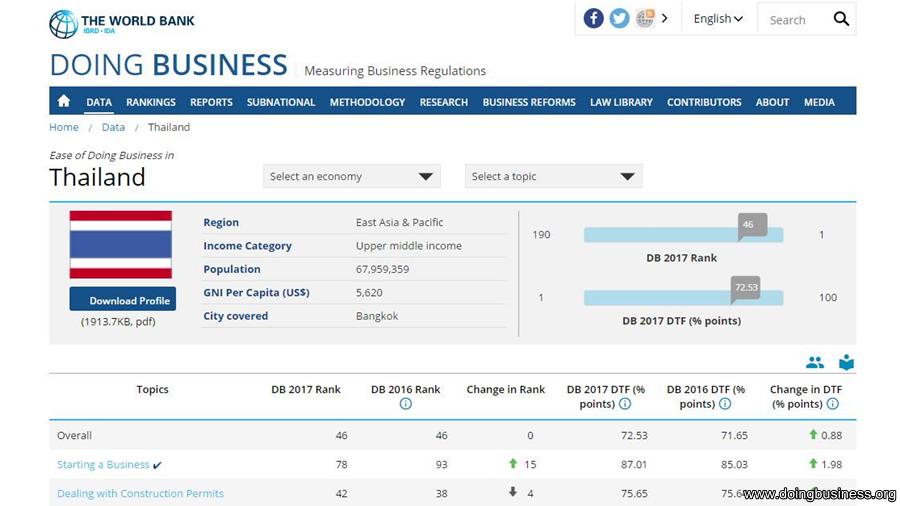Image resolution: width=900 pixels, height=506 pixels.
Task: Click the Topics column header
Action: 152,390
